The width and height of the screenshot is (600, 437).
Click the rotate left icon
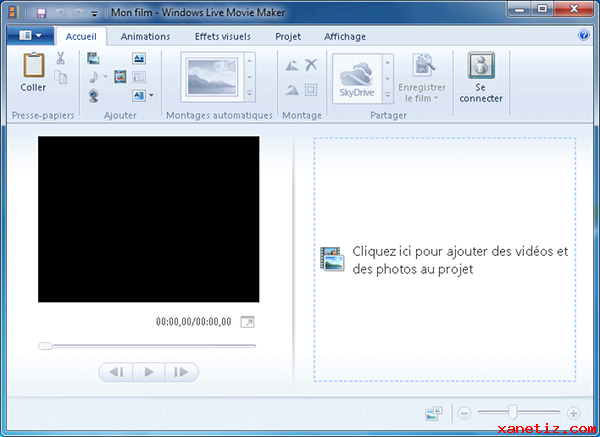[x=292, y=65]
